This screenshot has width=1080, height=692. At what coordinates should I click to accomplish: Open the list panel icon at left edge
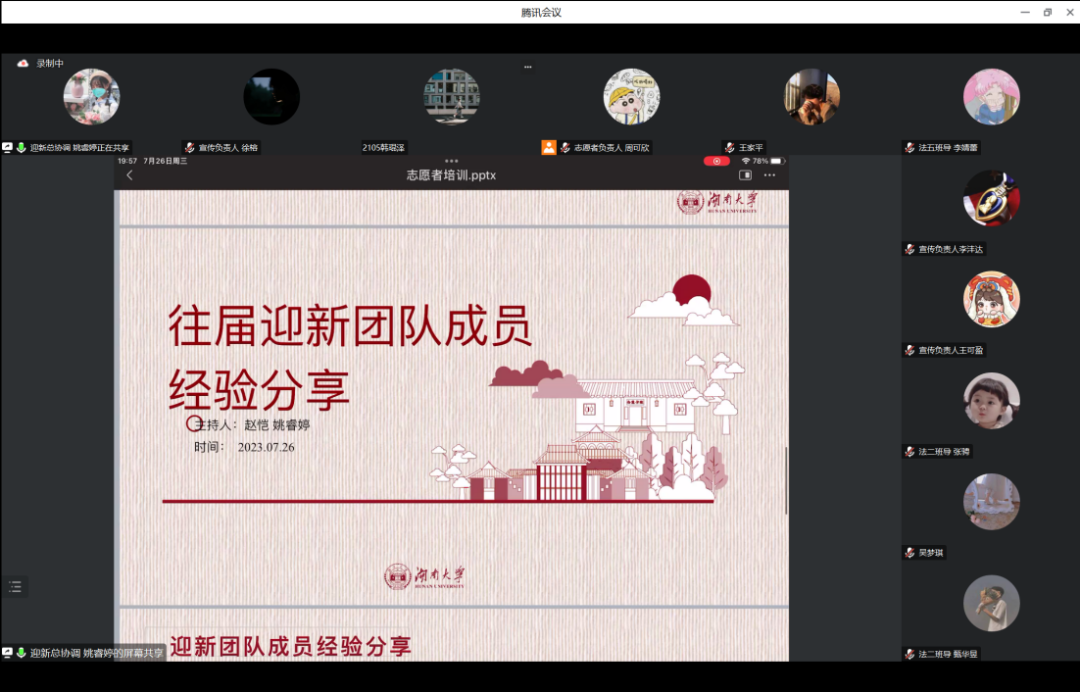click(15, 587)
